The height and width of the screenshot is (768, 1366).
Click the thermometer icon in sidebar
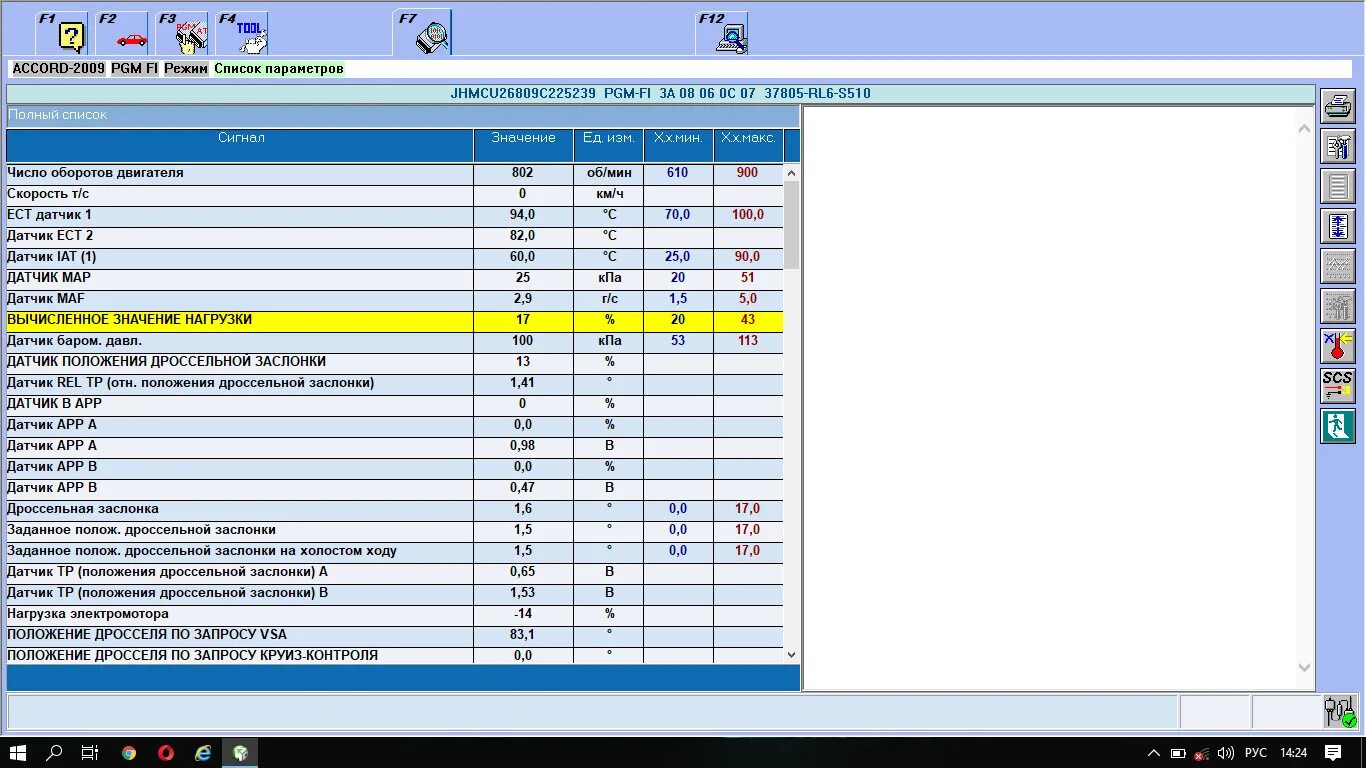1338,345
